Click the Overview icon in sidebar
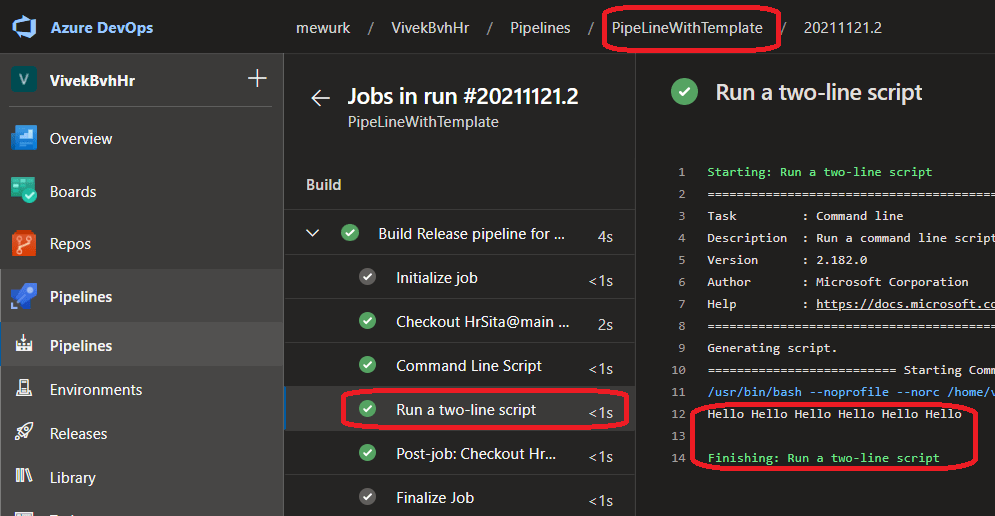Image resolution: width=995 pixels, height=516 pixels. pyautogui.click(x=24, y=138)
